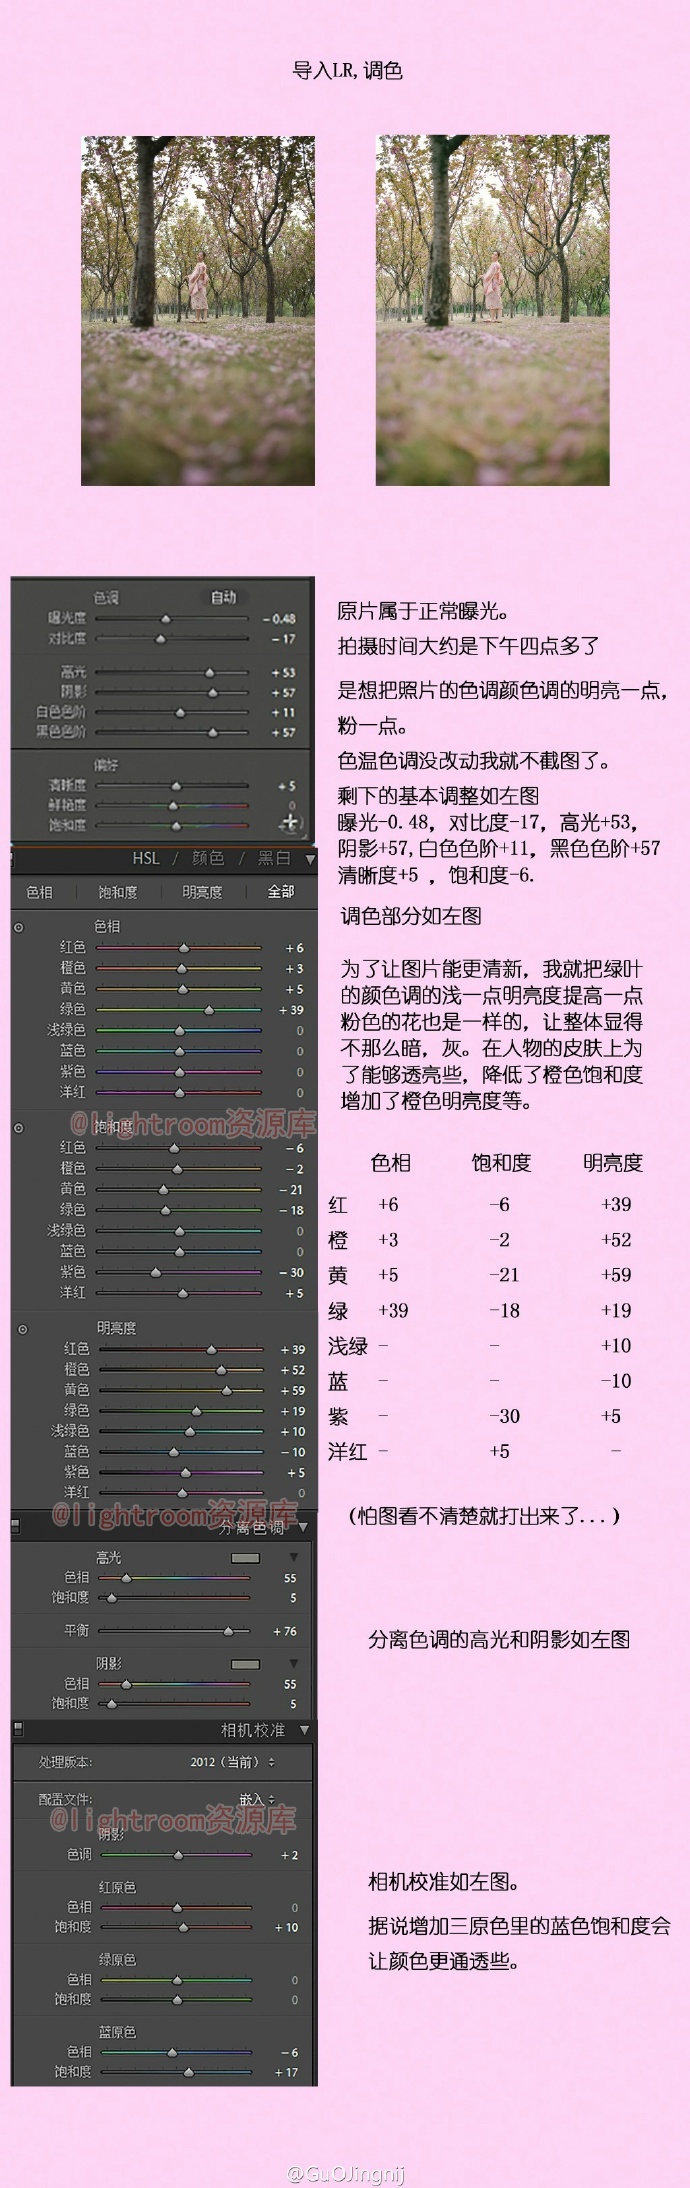Click the 平衡 value +76
690x2188 pixels.
point(285,1631)
